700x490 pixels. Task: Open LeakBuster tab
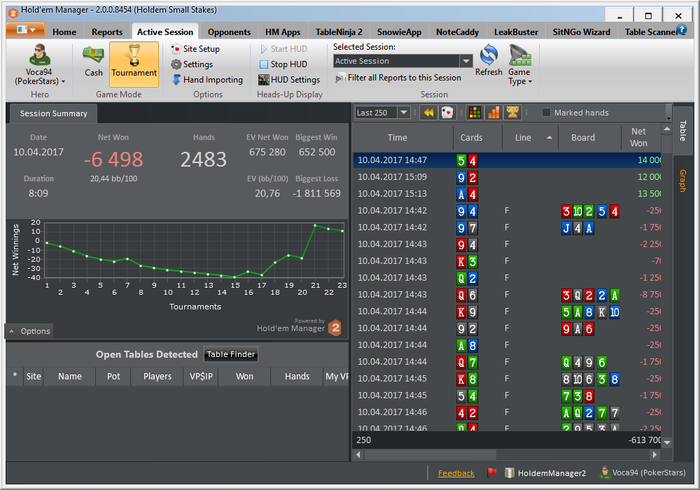(516, 32)
